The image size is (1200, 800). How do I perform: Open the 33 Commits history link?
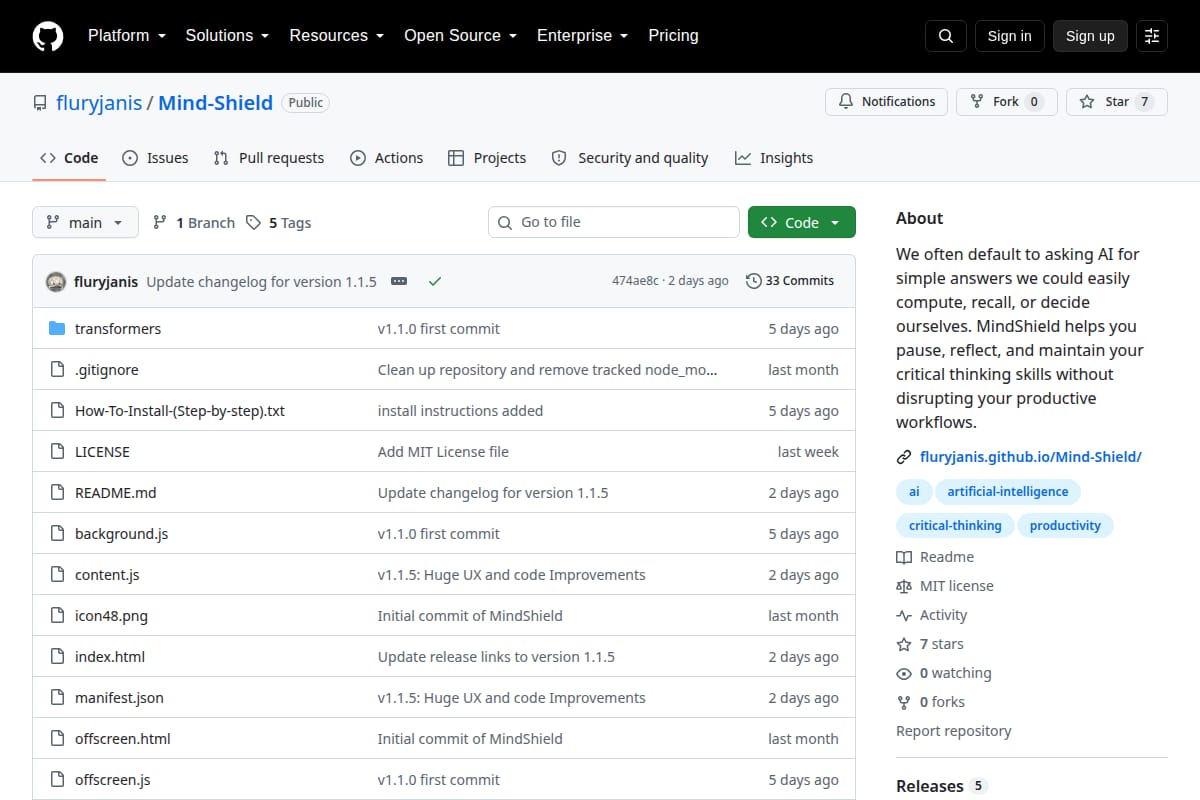pos(790,281)
